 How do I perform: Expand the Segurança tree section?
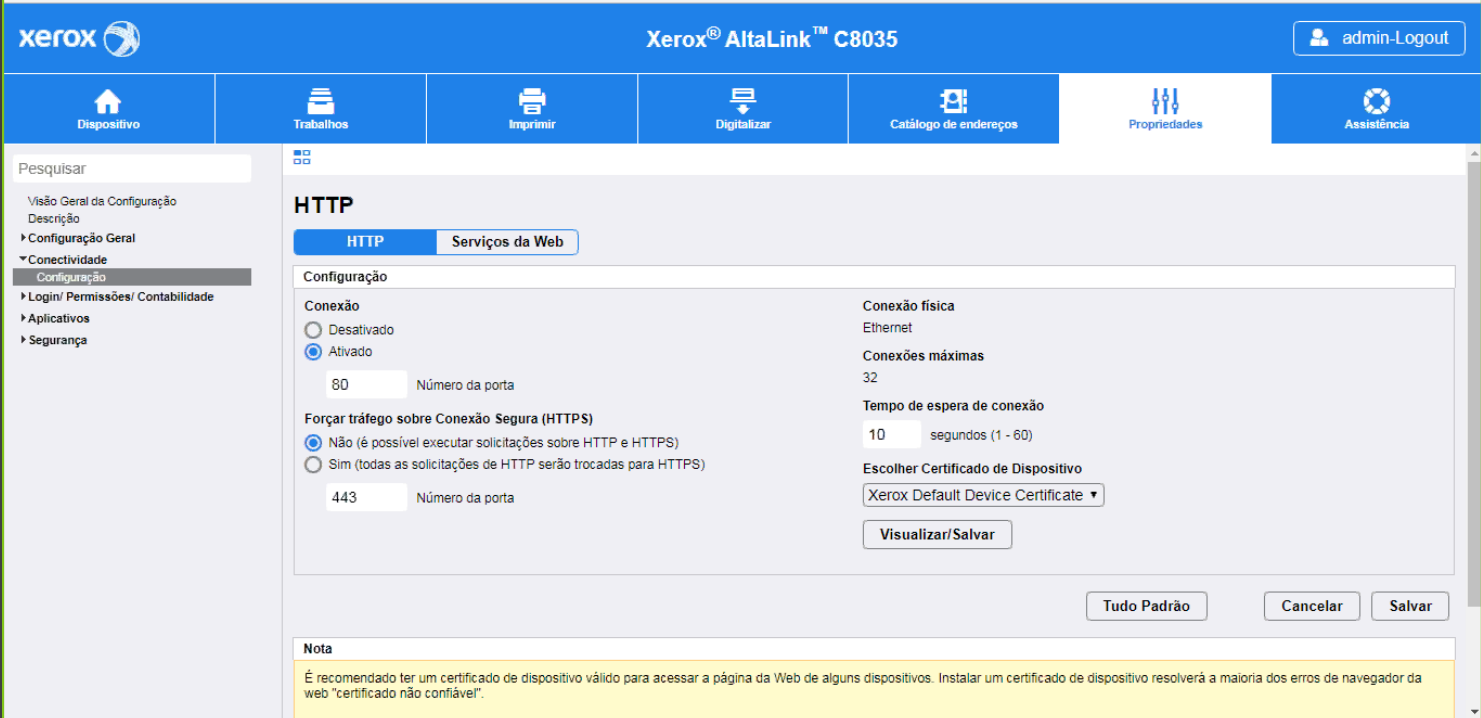point(57,340)
